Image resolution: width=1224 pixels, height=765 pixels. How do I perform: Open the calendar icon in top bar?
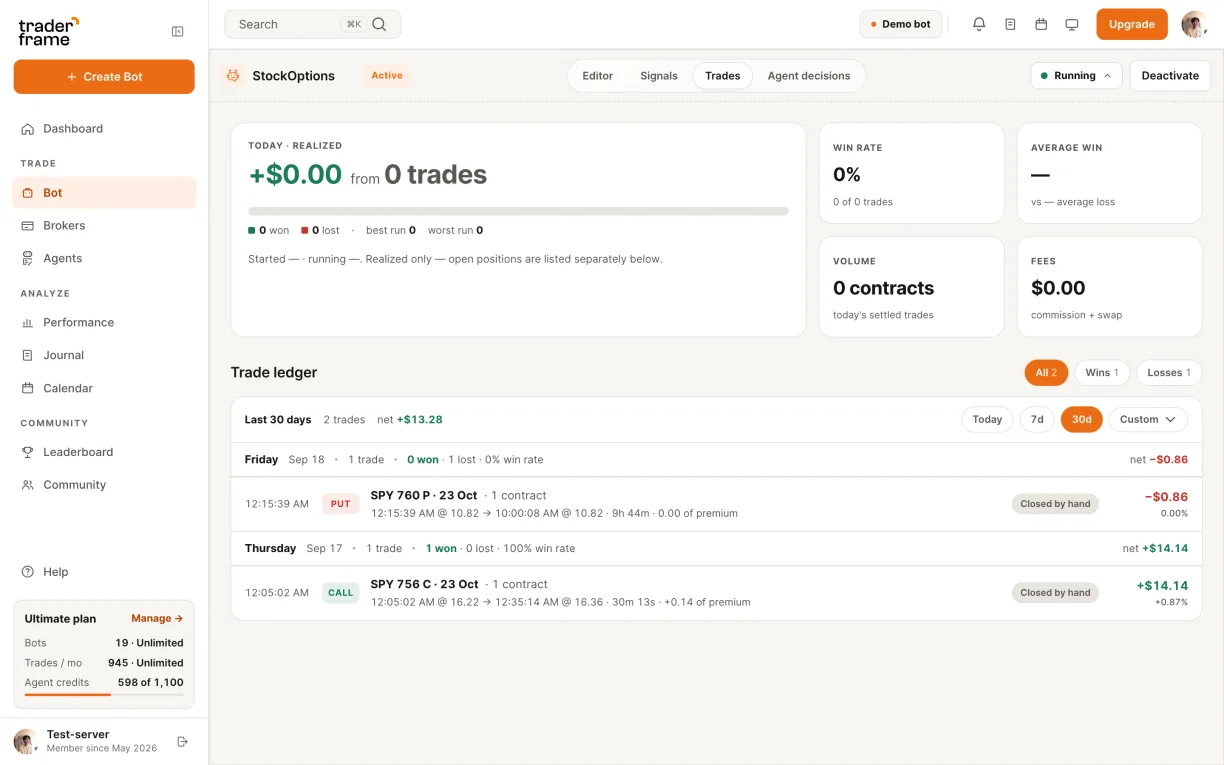click(1041, 24)
